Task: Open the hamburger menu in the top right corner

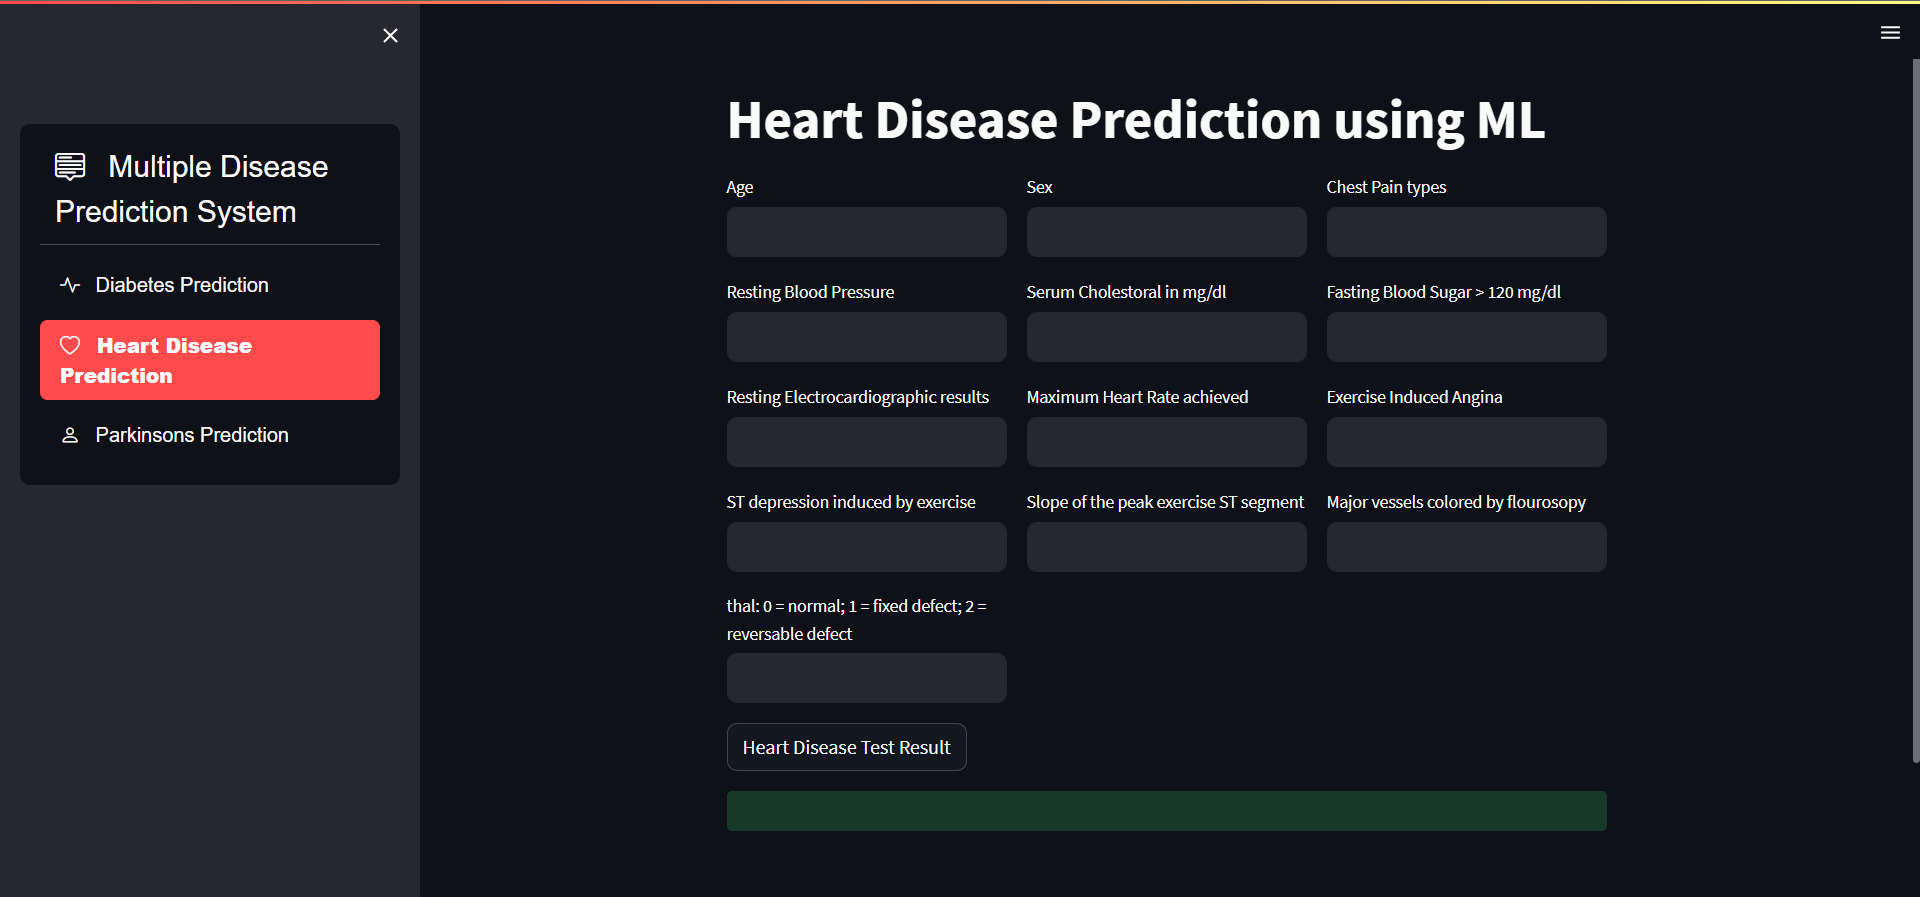Action: [1890, 32]
